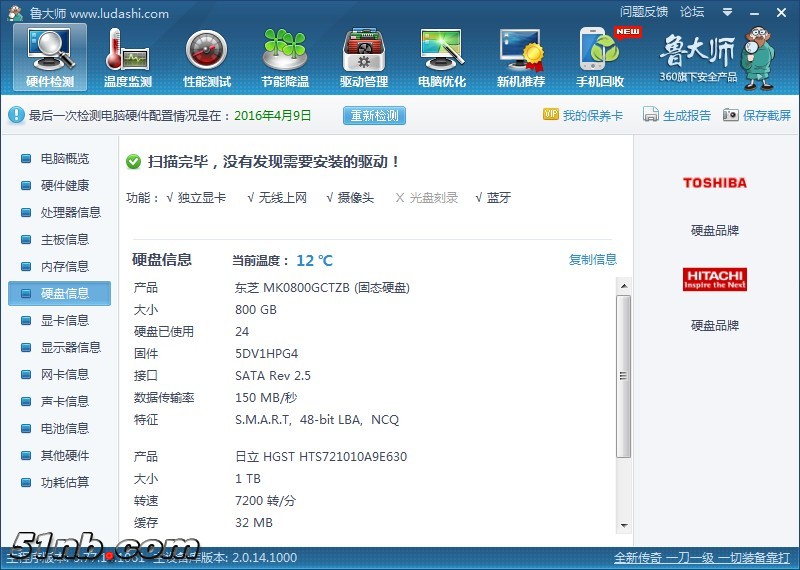
Task: Click the 复制信息 copy info link
Action: (x=593, y=260)
